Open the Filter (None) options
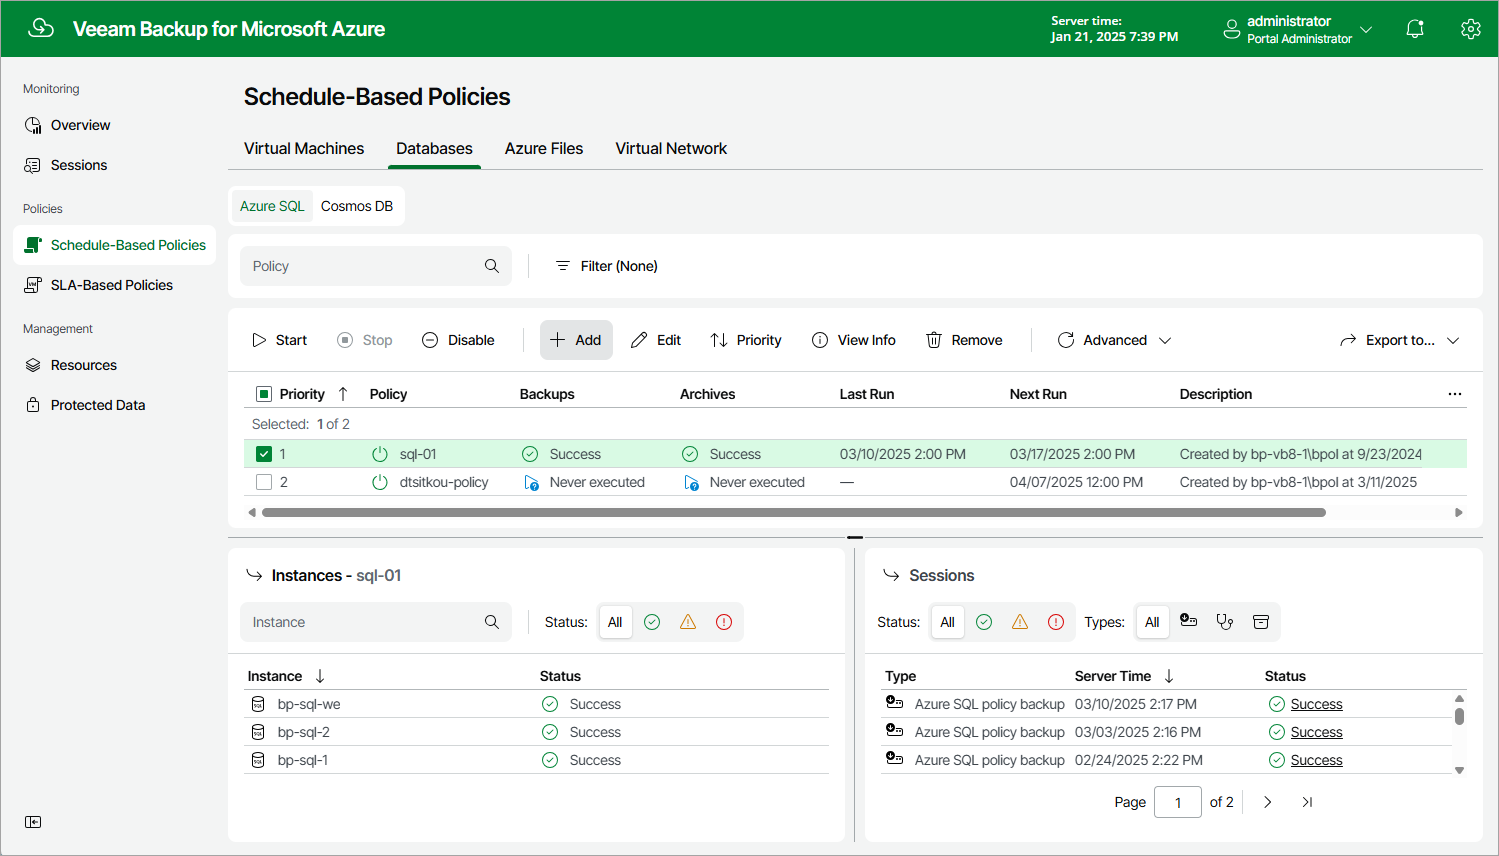1499x856 pixels. (x=606, y=266)
